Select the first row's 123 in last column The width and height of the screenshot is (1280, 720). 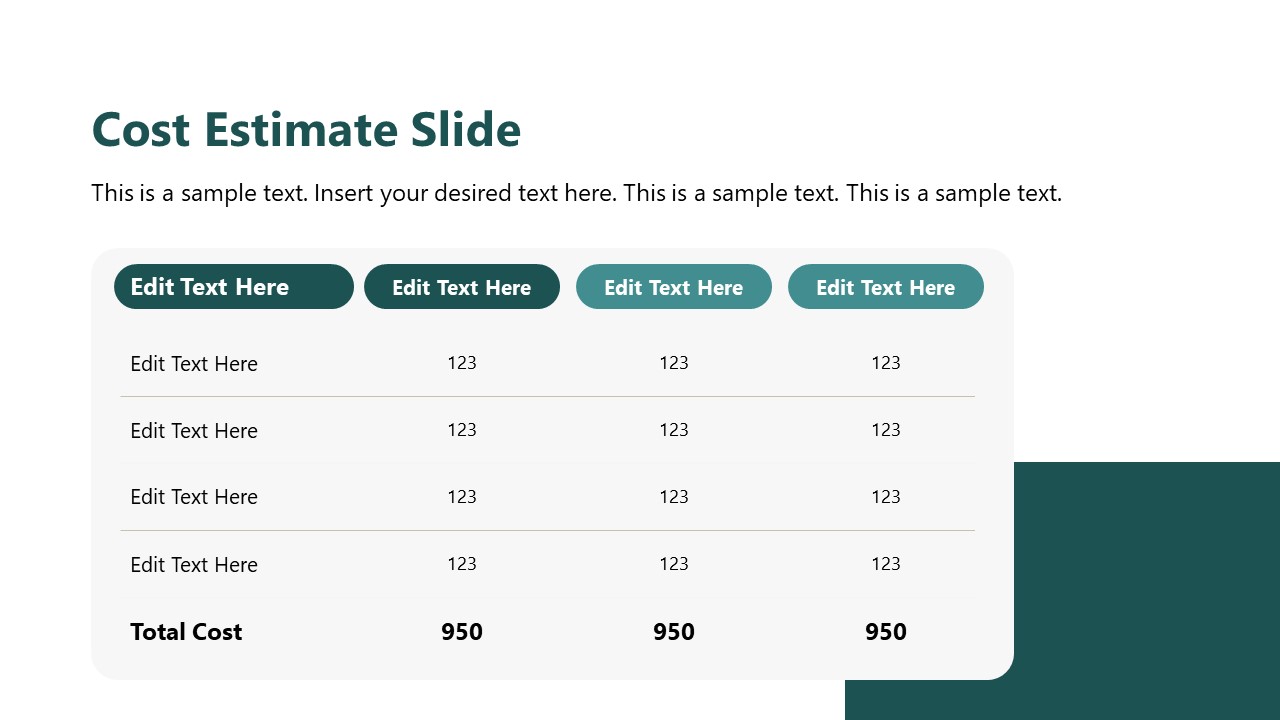(x=886, y=363)
